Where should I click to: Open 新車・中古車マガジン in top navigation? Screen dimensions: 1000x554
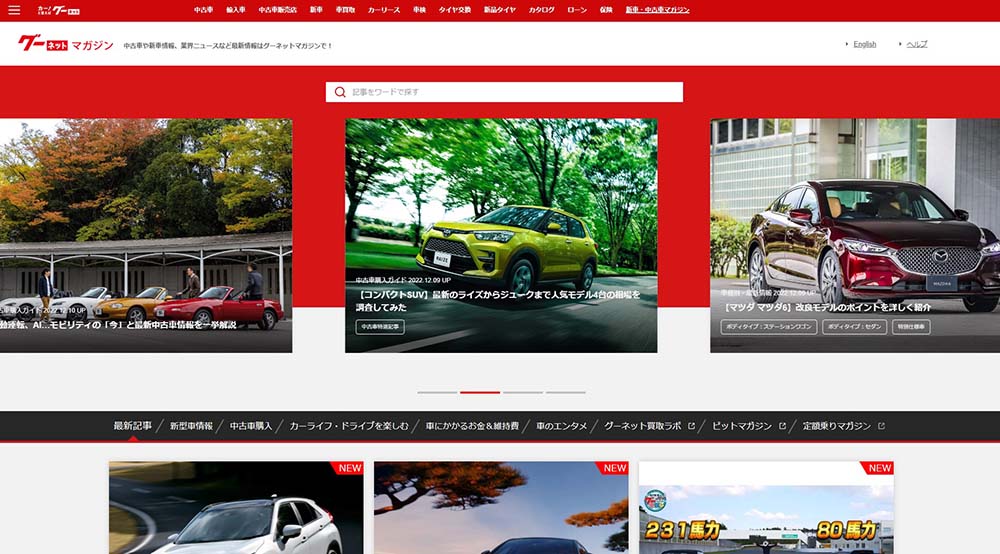tap(657, 10)
